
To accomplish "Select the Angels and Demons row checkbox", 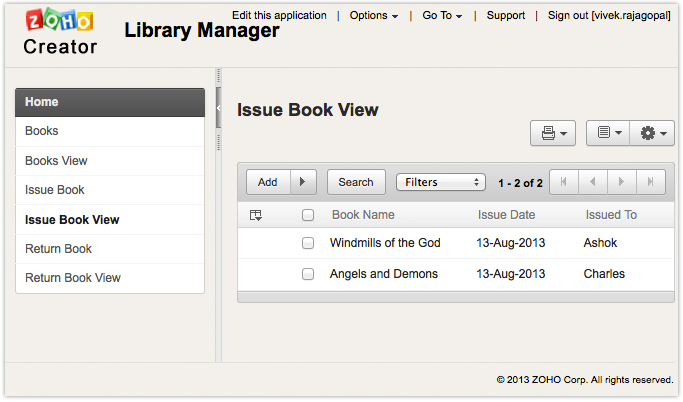I will tap(308, 274).
